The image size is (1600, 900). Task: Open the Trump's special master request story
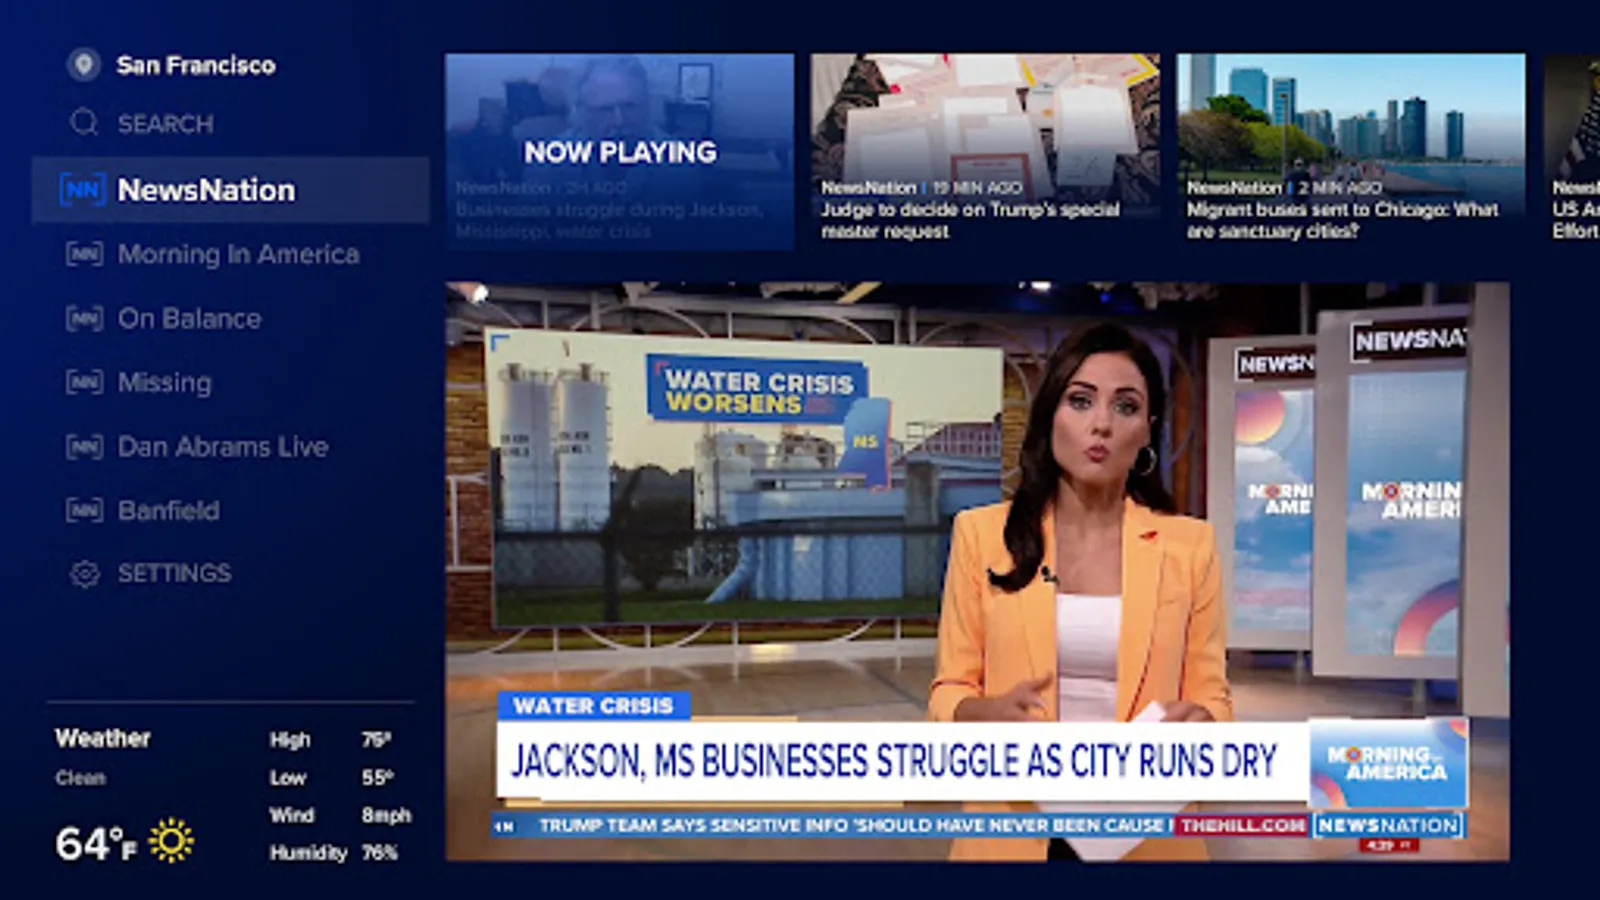(986, 151)
